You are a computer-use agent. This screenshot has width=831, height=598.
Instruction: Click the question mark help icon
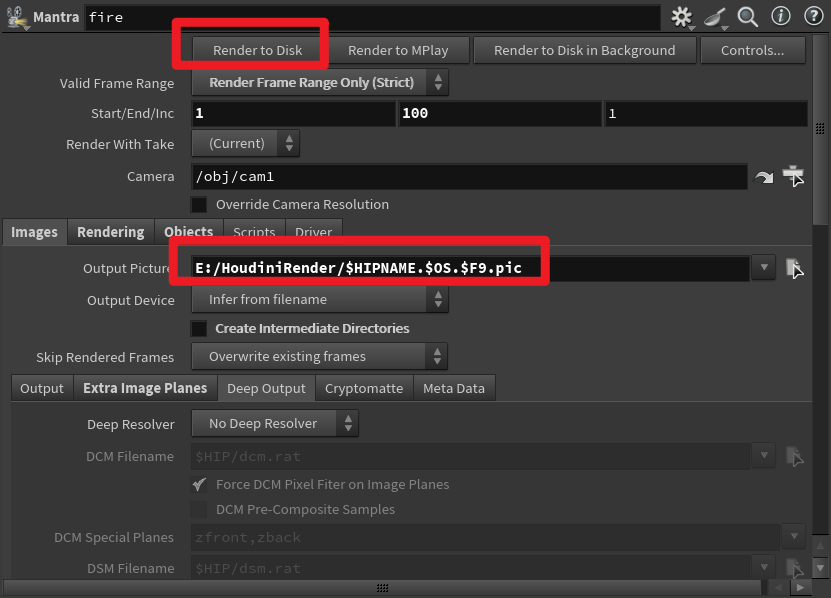[812, 17]
